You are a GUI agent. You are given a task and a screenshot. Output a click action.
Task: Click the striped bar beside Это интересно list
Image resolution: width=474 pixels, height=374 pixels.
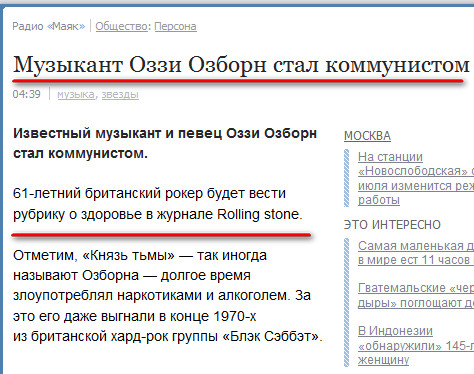[x=347, y=302]
